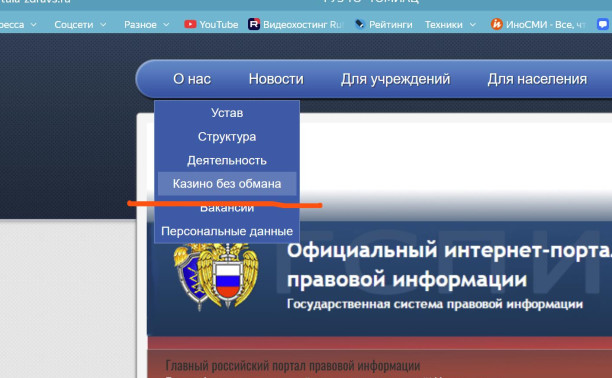Select Казино без обмана entry
Viewport: 612px width, 378px height.
(x=227, y=184)
